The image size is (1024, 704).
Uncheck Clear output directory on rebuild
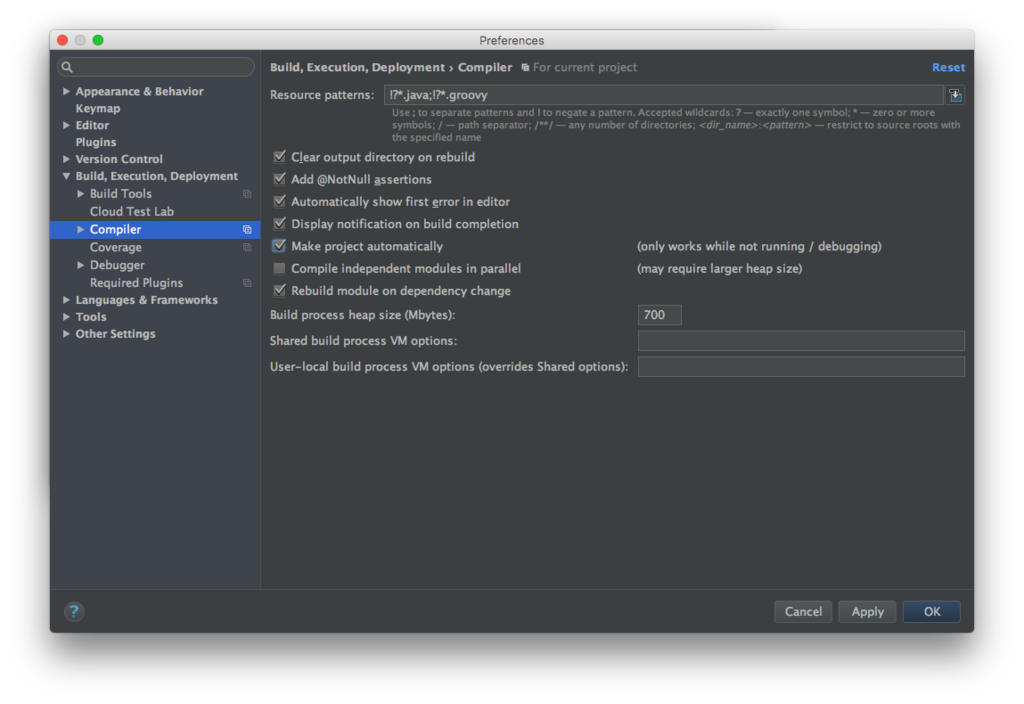point(280,157)
